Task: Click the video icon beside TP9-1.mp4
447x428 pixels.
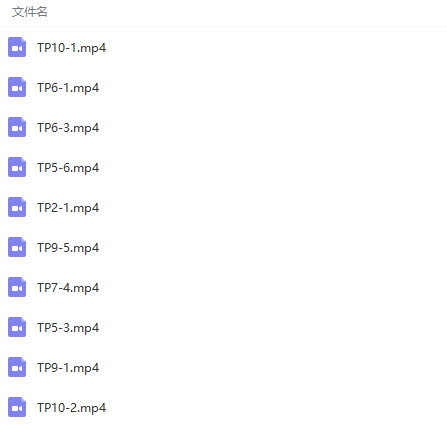Action: tap(17, 367)
